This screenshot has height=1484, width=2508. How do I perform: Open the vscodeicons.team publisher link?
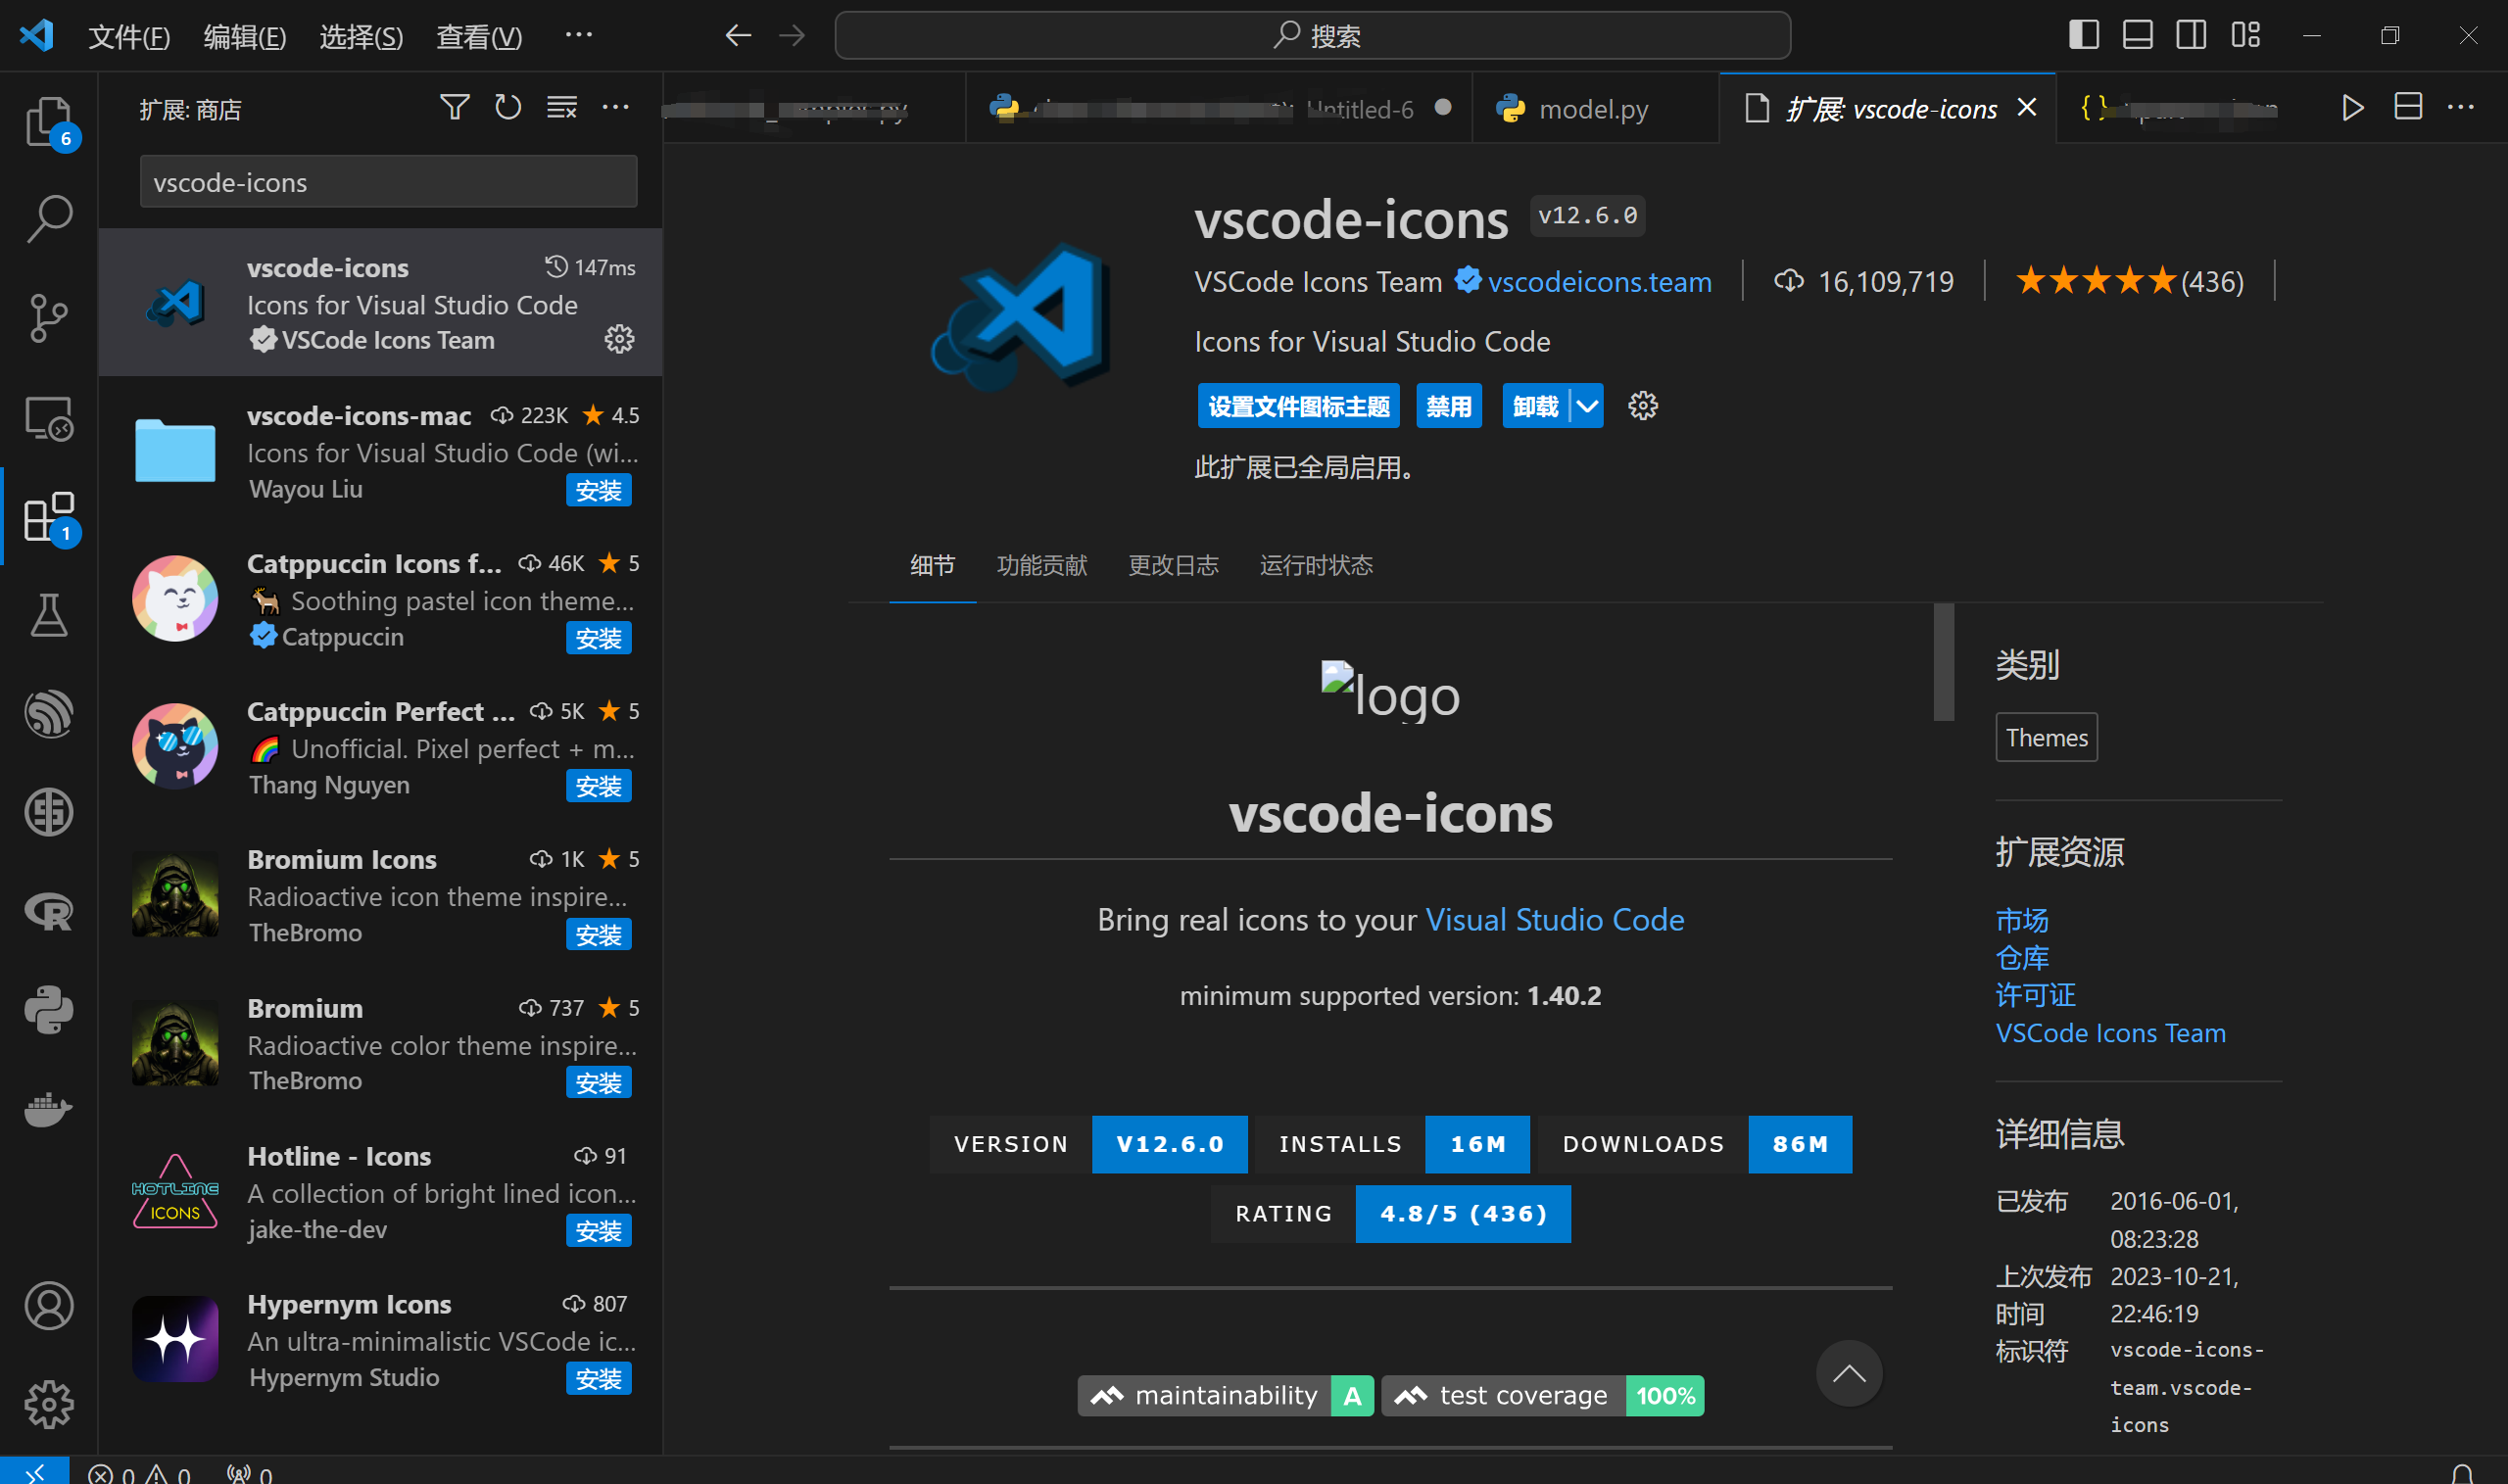click(1599, 282)
